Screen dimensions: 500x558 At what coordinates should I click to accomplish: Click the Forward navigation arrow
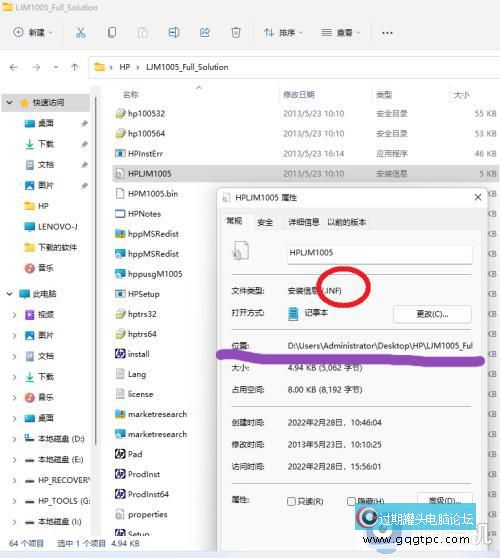36,67
